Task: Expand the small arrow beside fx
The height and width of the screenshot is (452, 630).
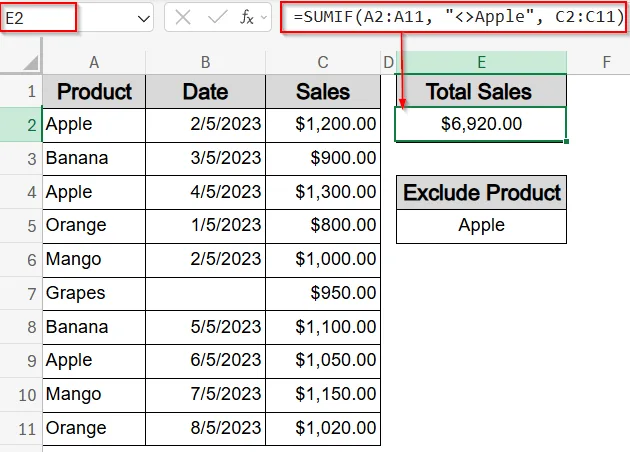Action: point(264,18)
